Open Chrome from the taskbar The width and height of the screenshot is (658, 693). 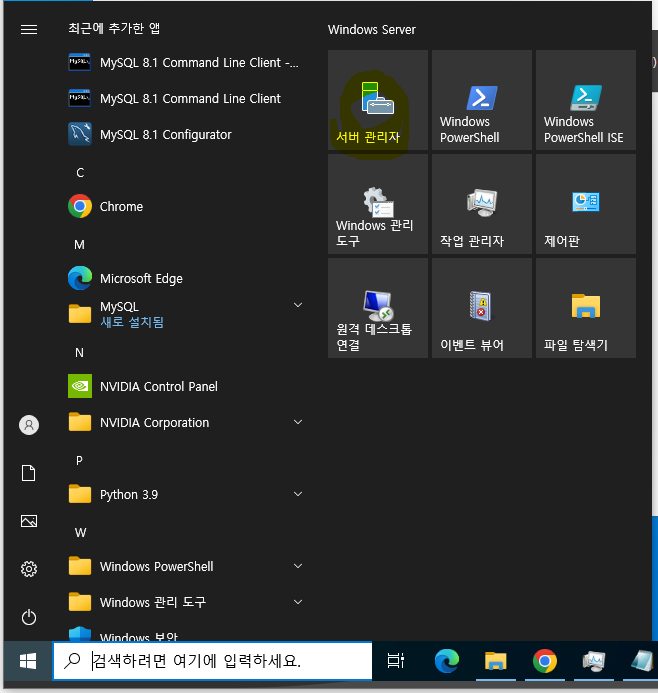pos(545,661)
